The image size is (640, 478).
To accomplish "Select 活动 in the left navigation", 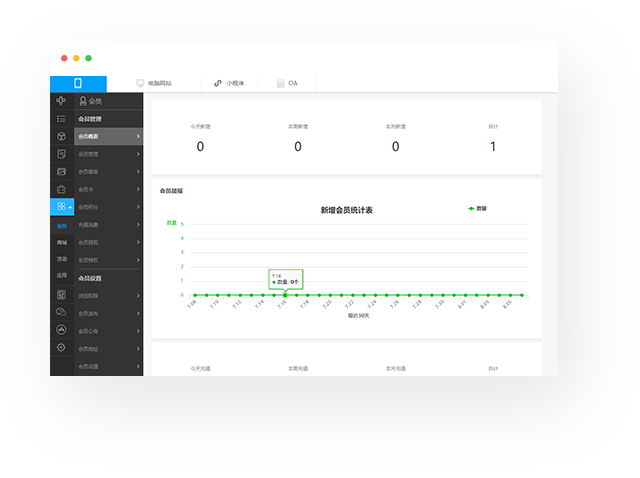I will pyautogui.click(x=61, y=259).
